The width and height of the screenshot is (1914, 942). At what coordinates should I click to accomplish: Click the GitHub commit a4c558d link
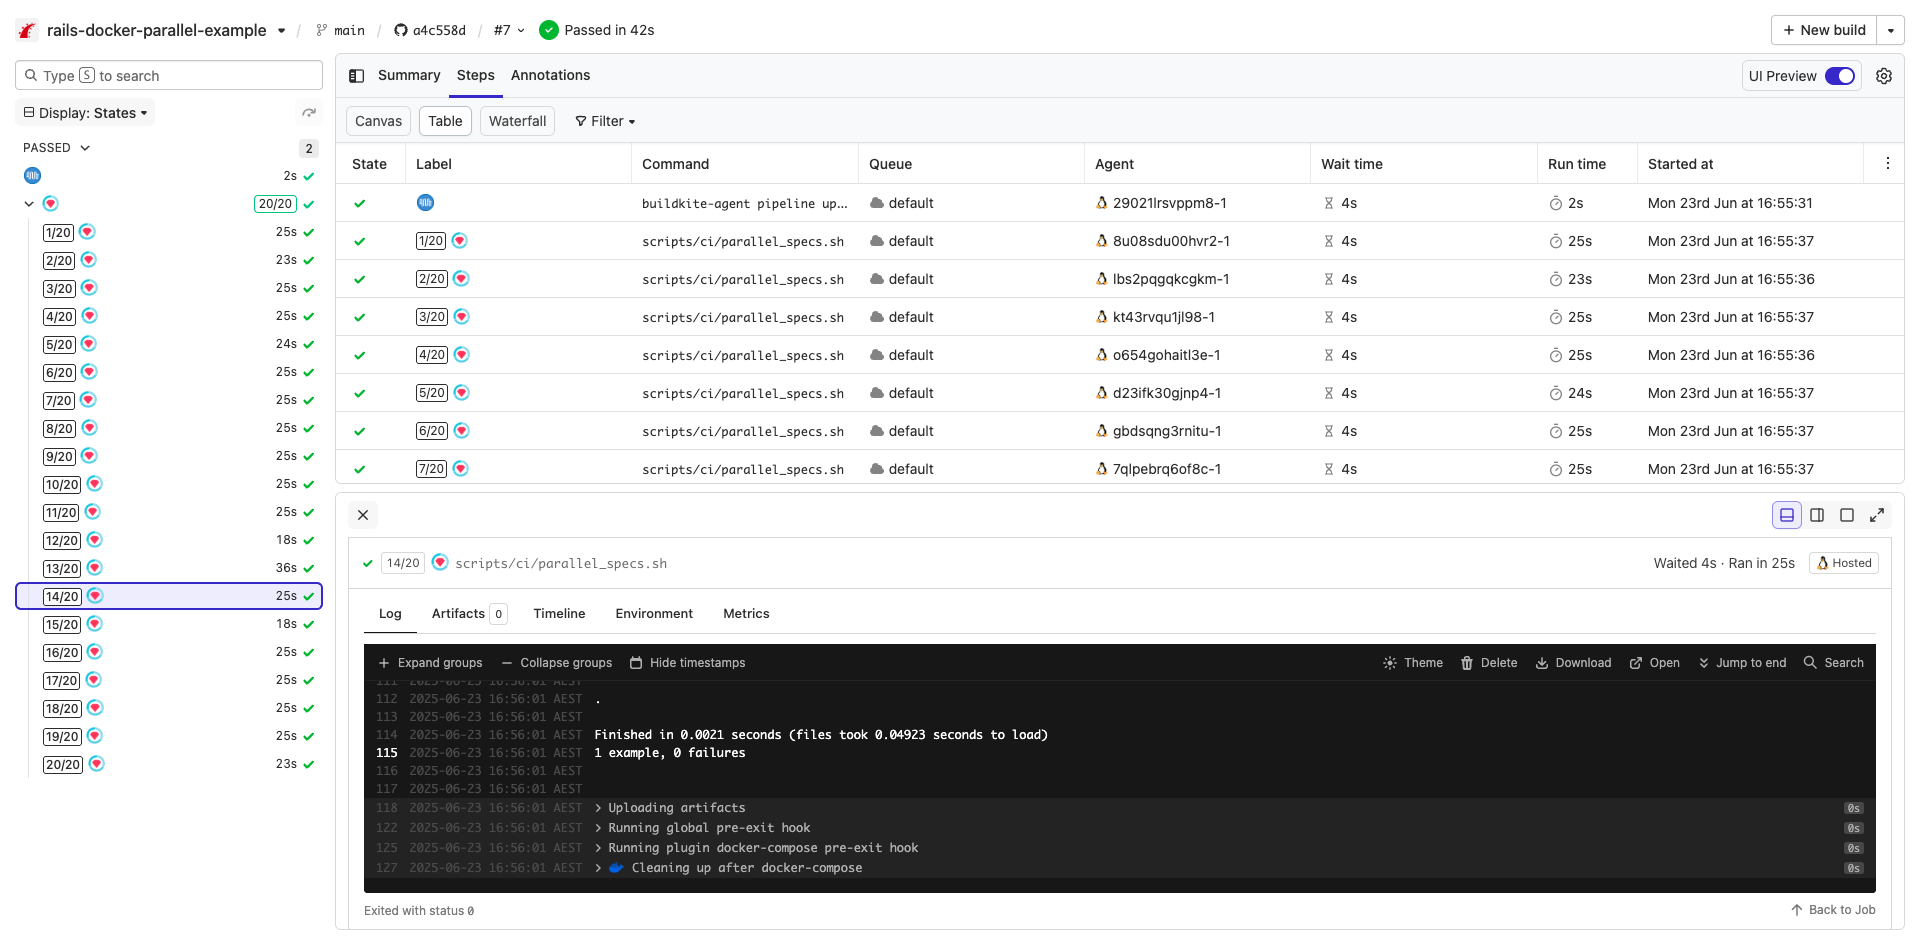(x=430, y=30)
